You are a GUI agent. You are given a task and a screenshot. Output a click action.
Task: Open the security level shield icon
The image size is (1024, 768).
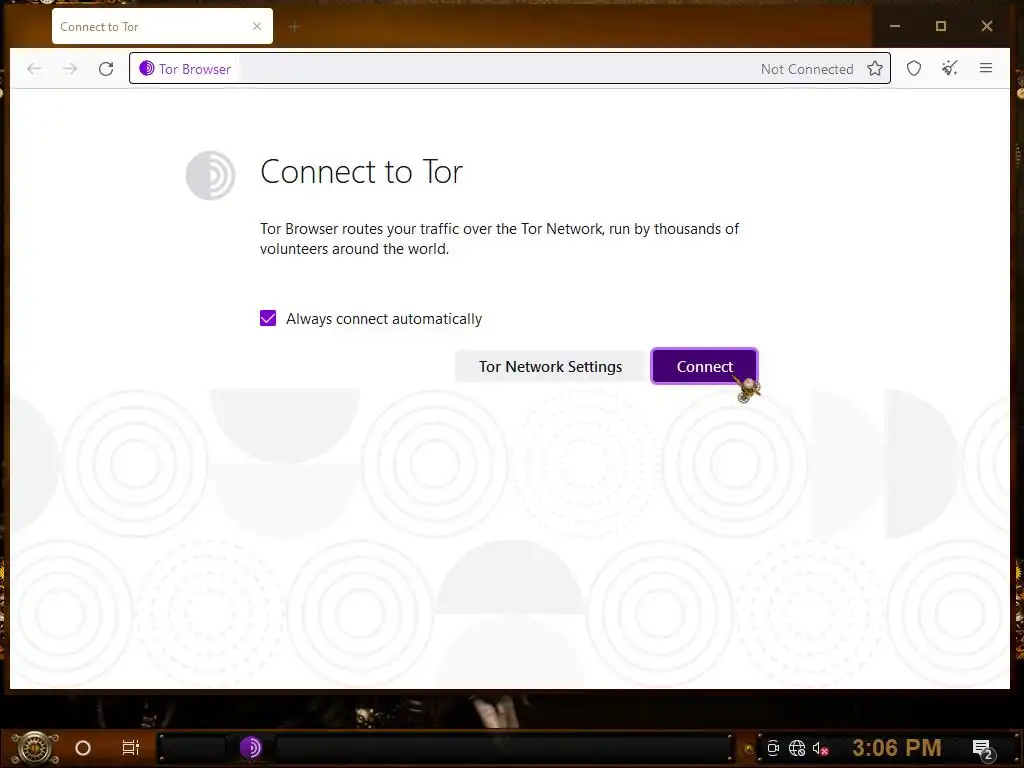coord(914,68)
